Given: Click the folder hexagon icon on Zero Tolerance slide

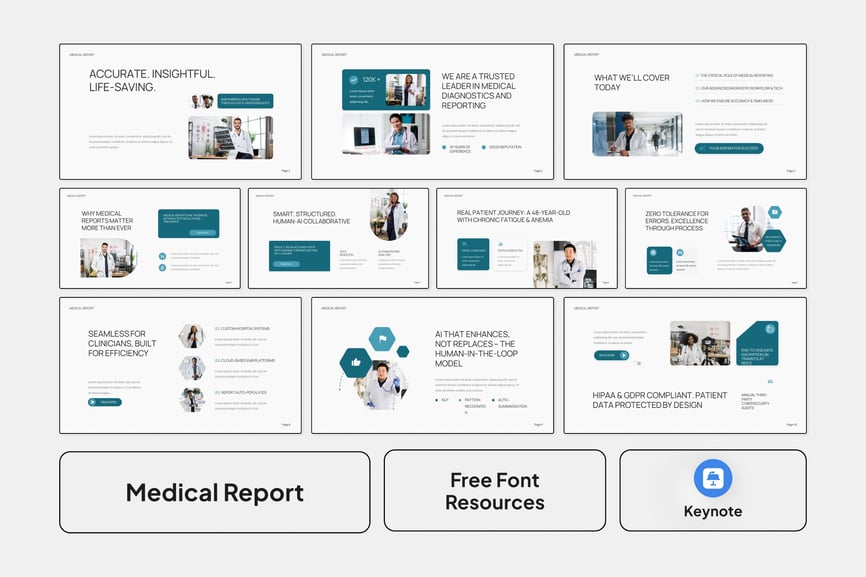Looking at the screenshot, I should click(x=774, y=212).
